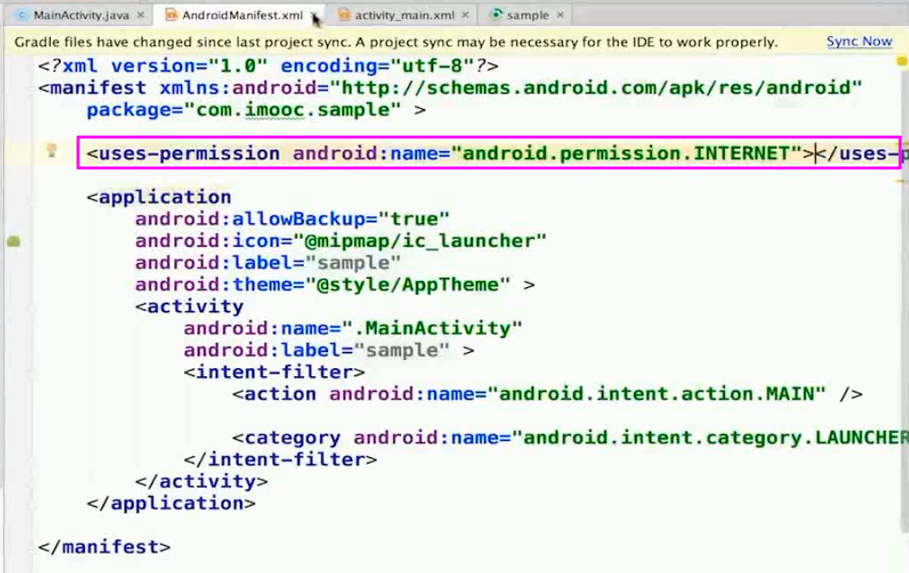Switch to the sample tab
Screen dimensions: 909x573
527,16
